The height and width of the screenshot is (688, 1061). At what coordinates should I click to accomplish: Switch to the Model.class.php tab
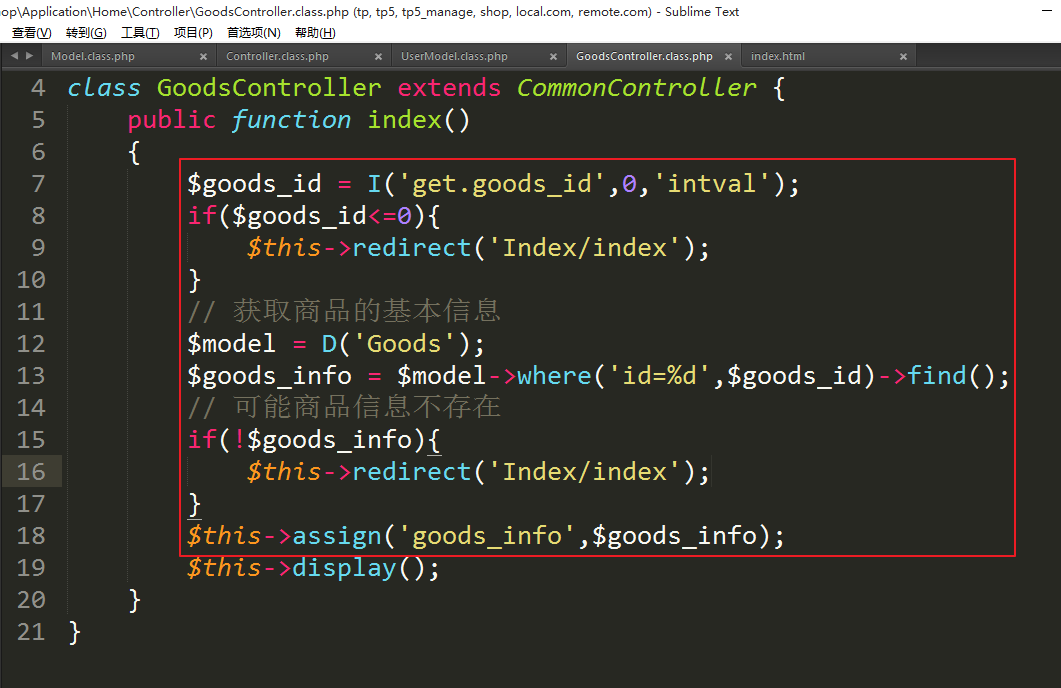(93, 57)
